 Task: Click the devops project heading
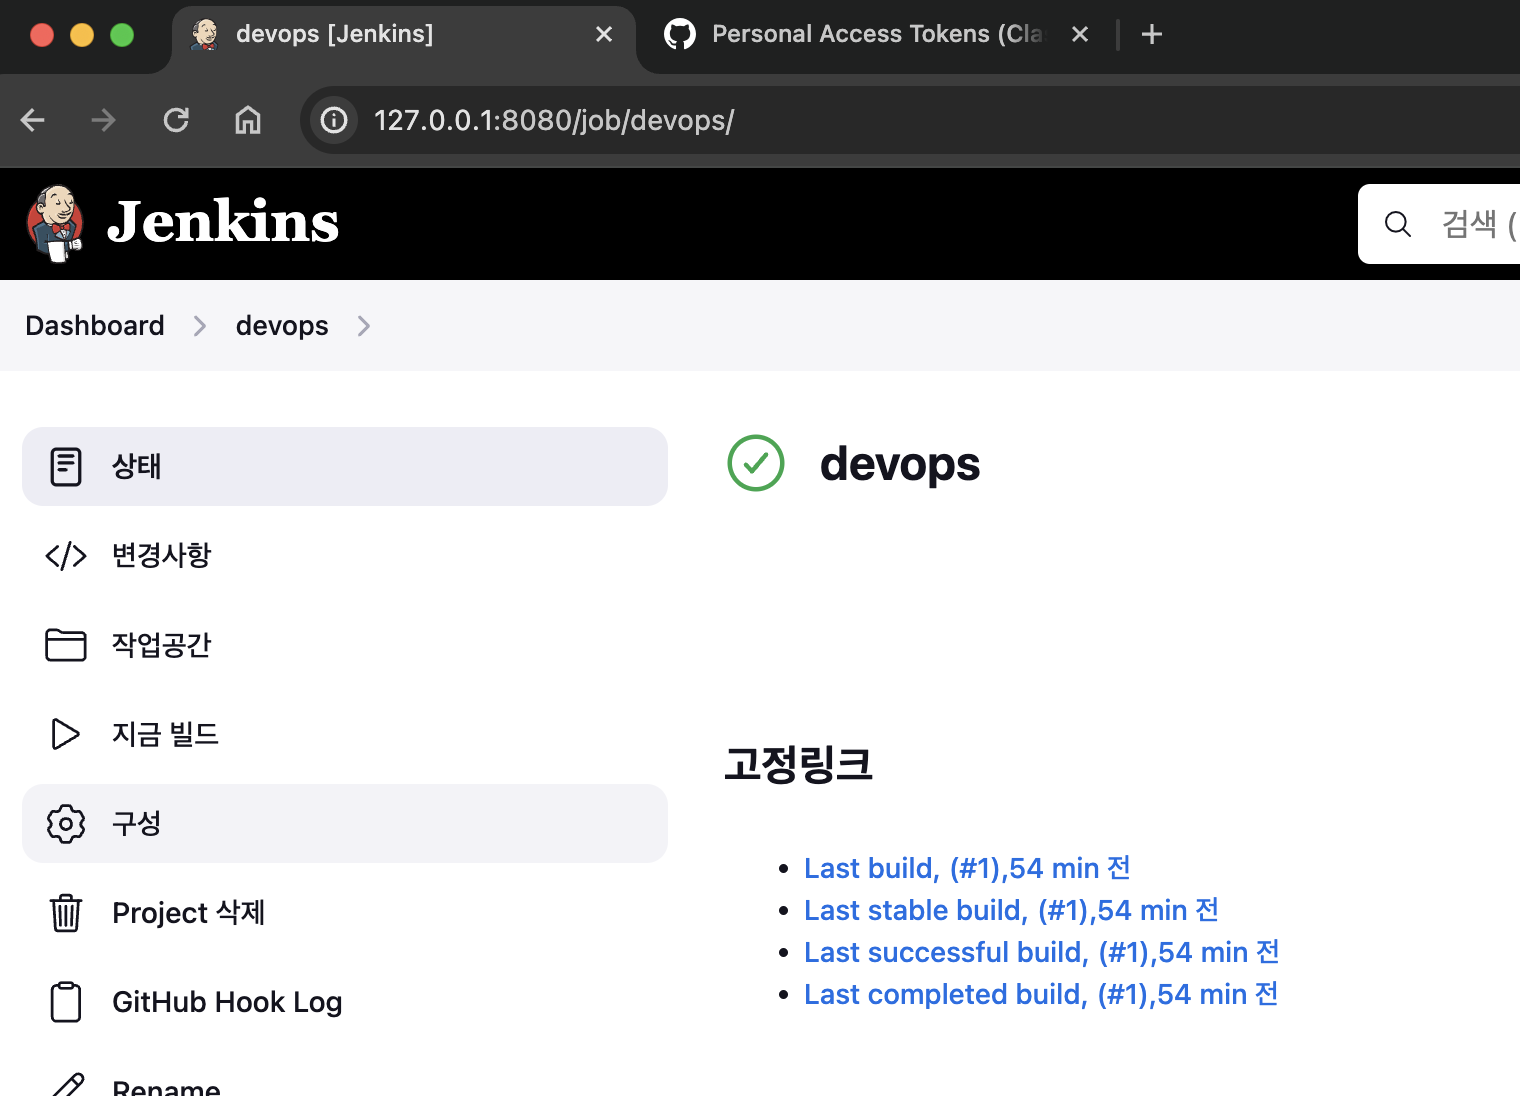[x=900, y=465]
